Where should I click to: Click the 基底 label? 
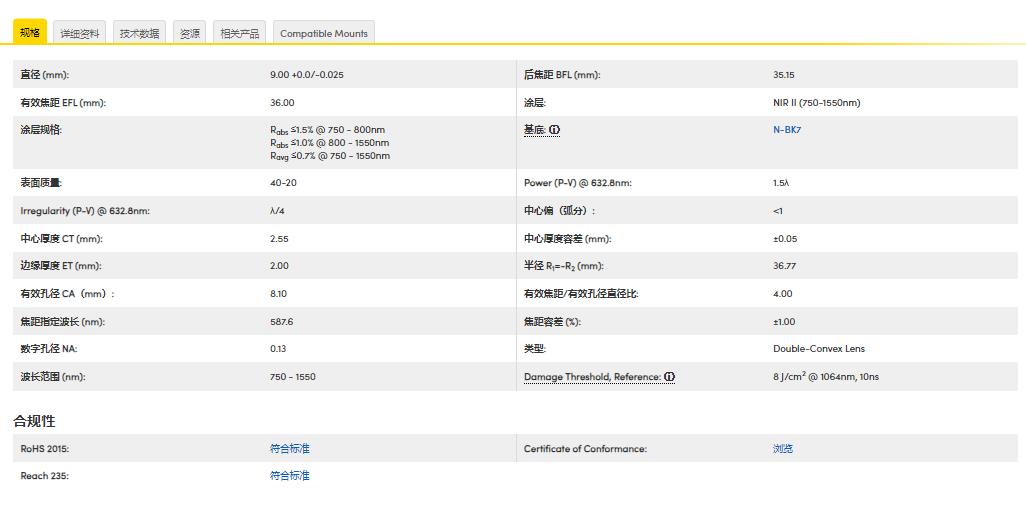click(x=535, y=130)
